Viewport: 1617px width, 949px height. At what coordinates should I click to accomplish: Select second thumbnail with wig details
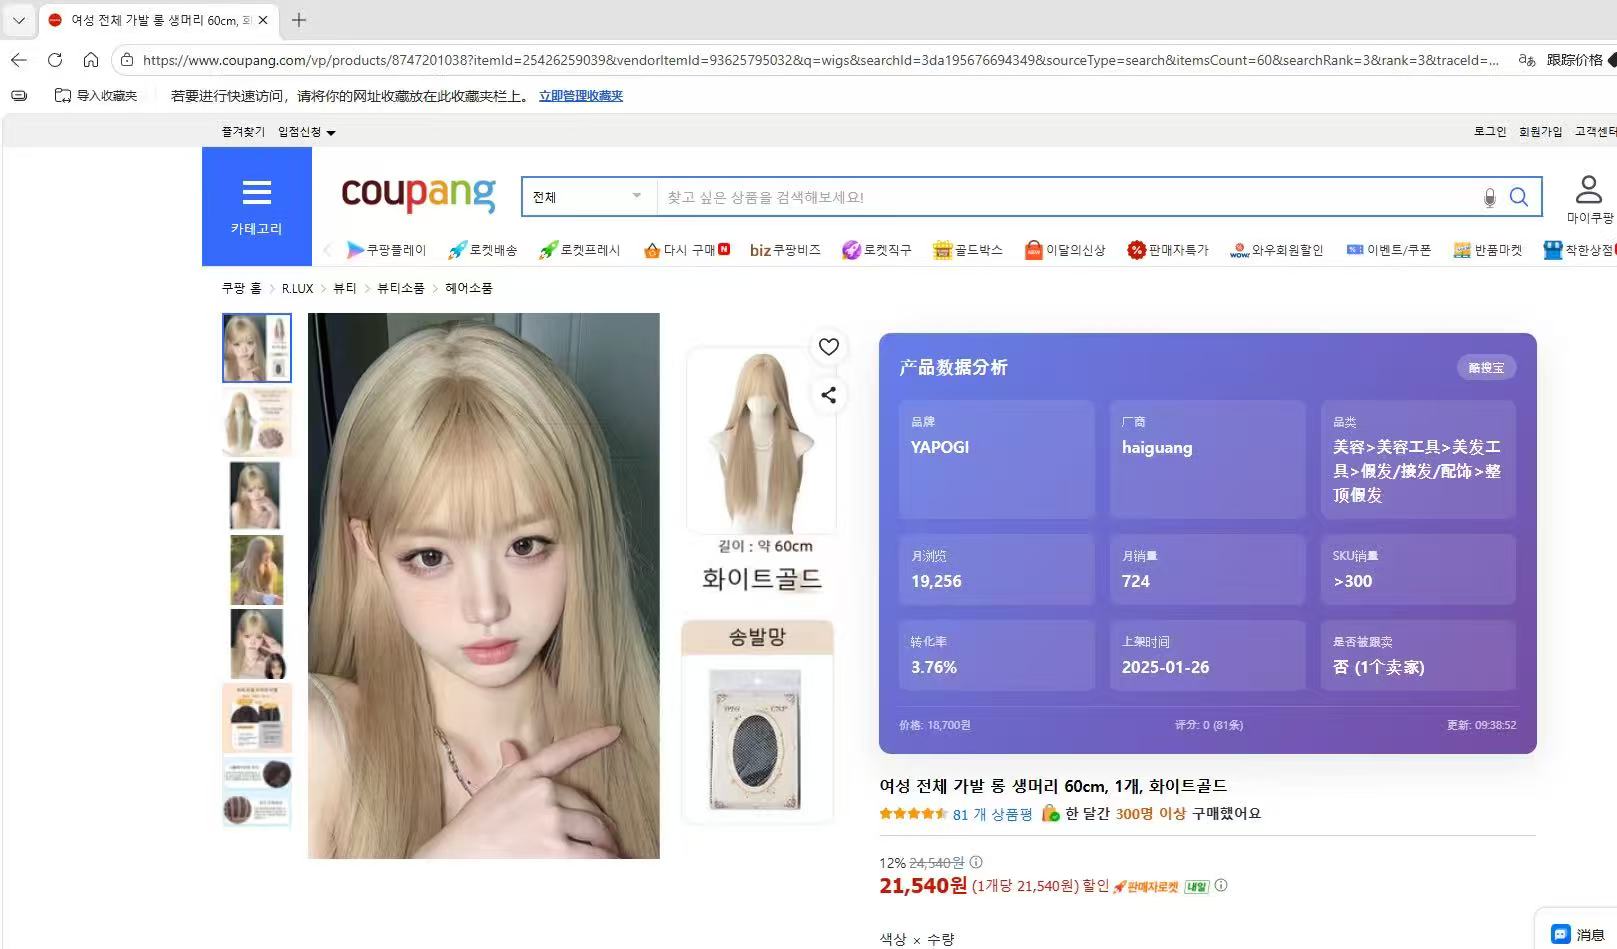click(257, 422)
